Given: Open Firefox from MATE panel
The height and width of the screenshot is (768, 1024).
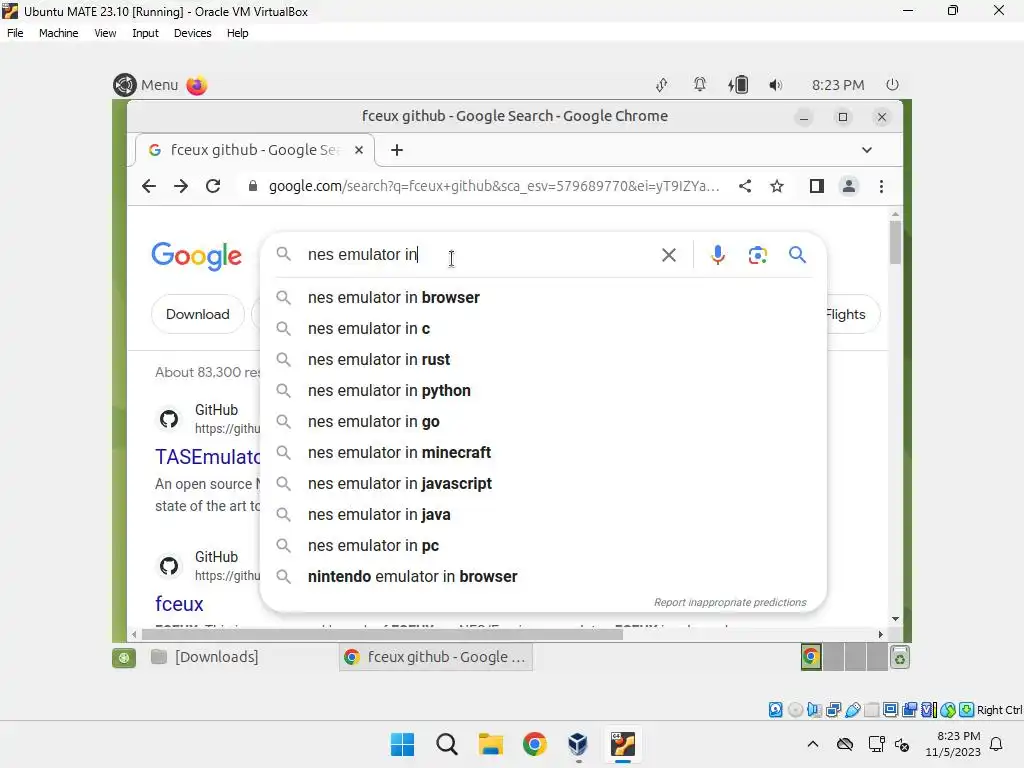Looking at the screenshot, I should click(197, 85).
